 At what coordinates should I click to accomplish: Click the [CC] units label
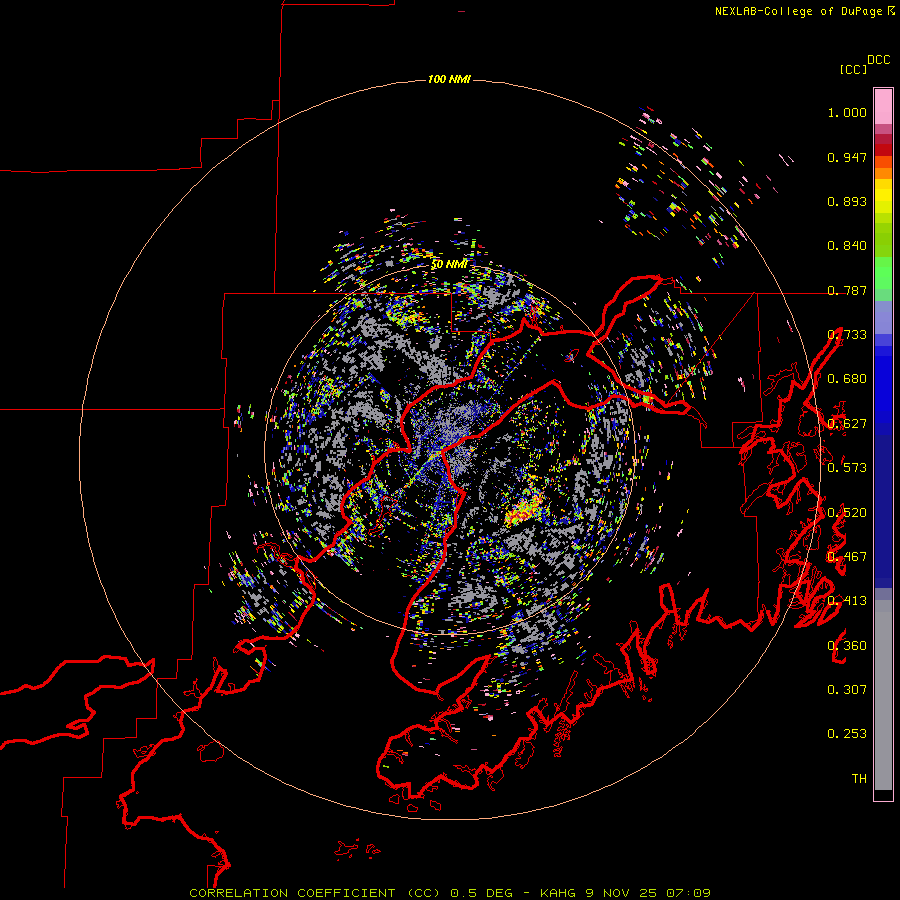click(854, 69)
